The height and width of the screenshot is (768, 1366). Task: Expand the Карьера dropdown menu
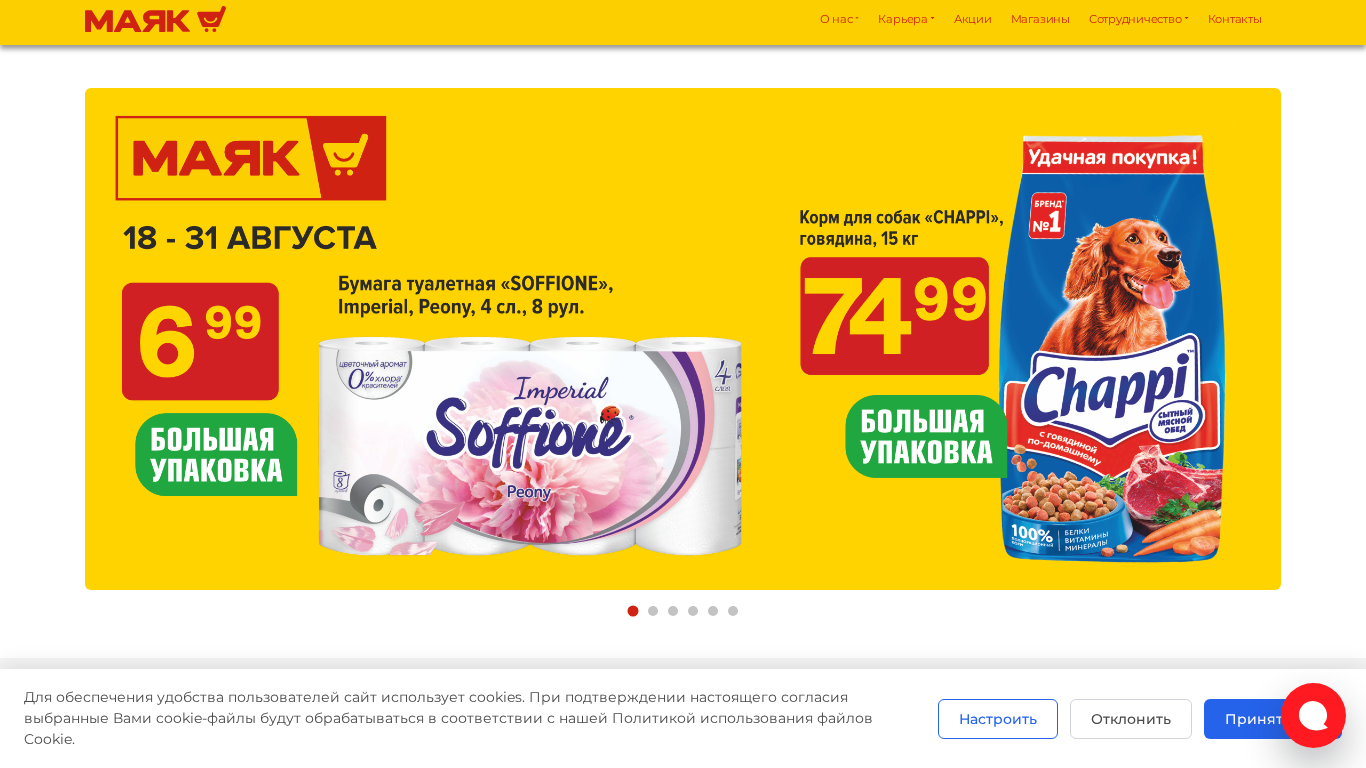click(906, 19)
